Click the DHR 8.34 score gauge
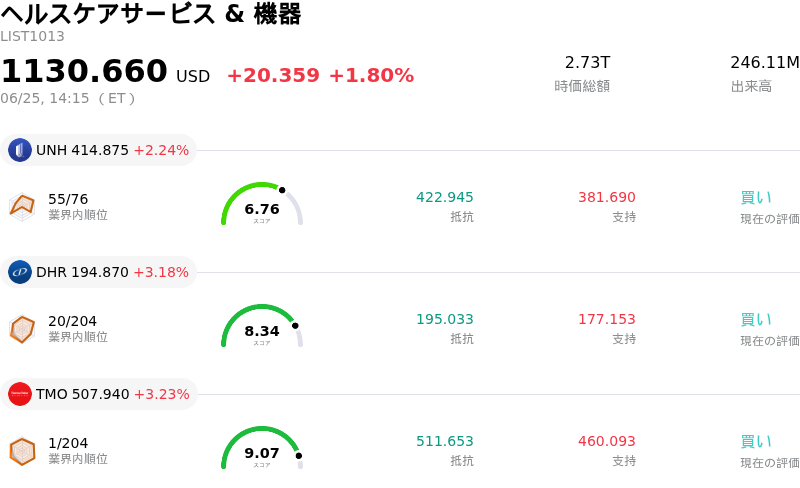Image resolution: width=800 pixels, height=488 pixels. (262, 326)
